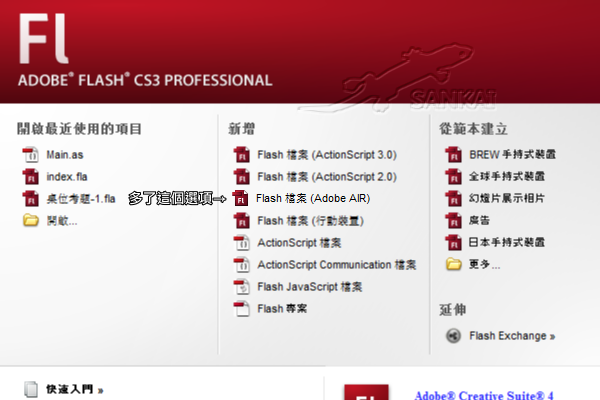Click the ActionScript 2.0 Flash file icon
This screenshot has width=600, height=400.
242,177
